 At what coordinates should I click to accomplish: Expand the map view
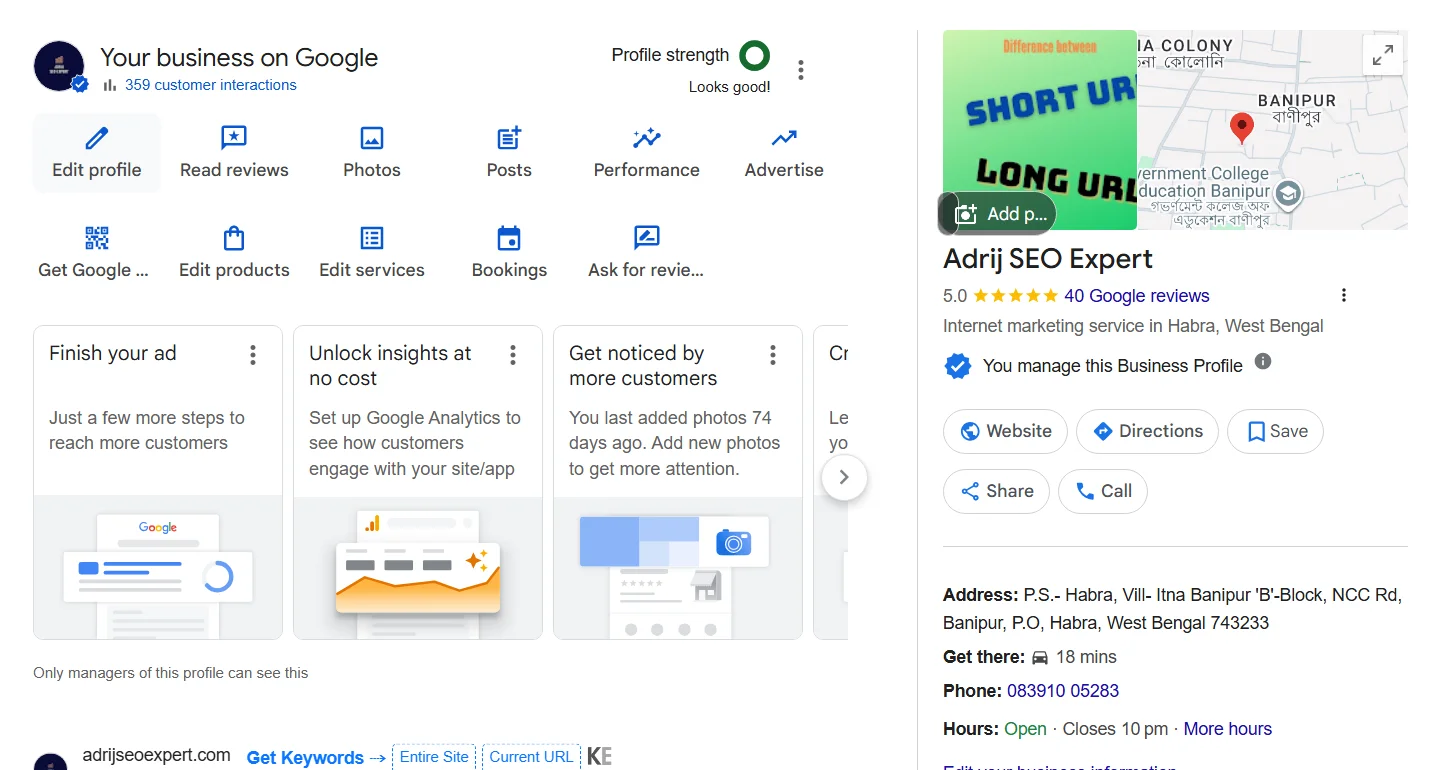1383,55
